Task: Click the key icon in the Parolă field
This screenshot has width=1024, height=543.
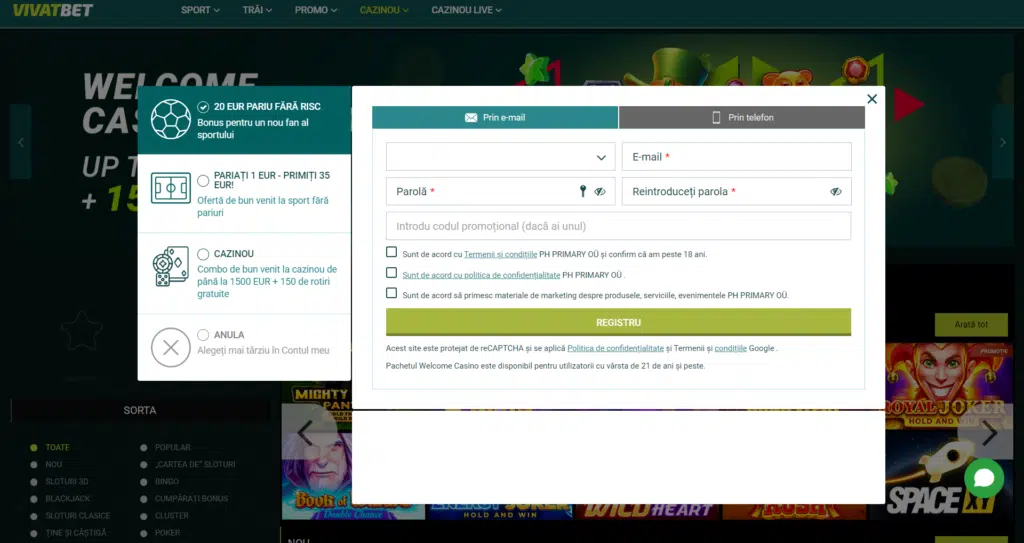Action: [583, 191]
